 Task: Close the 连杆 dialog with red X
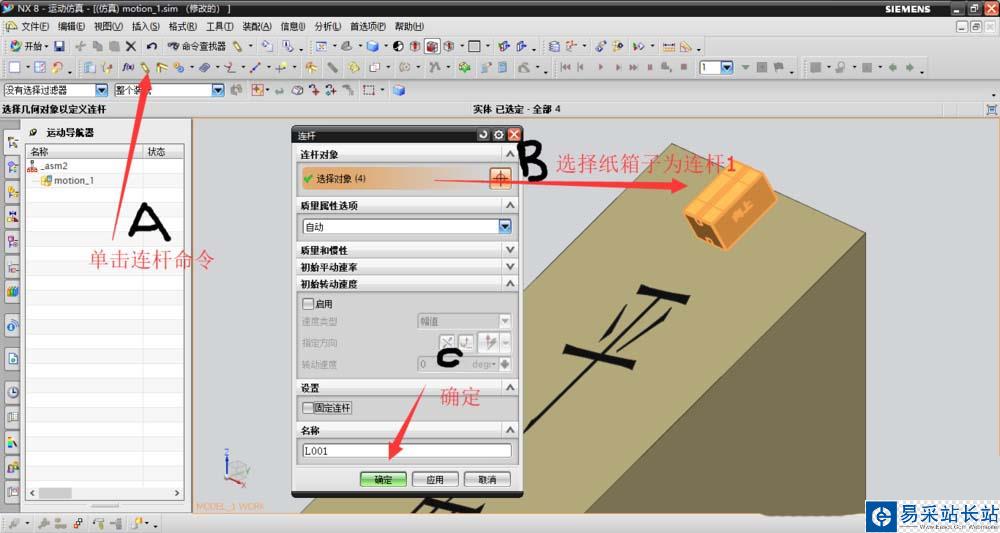pos(514,135)
